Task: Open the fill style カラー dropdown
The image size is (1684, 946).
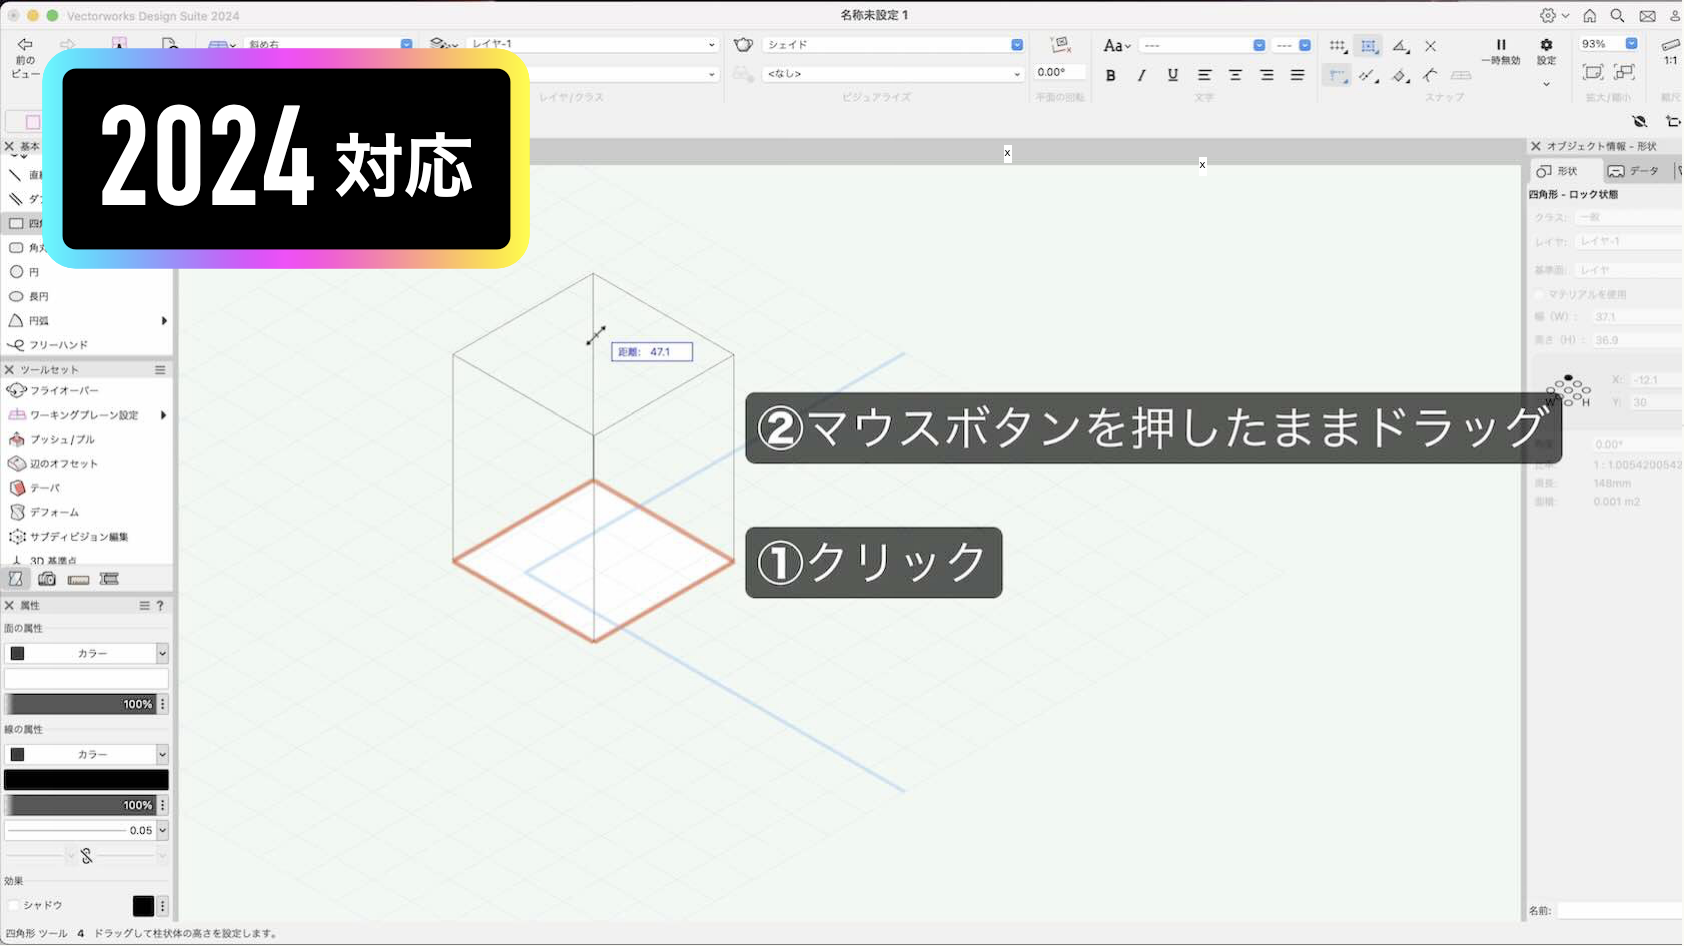Action: coord(86,653)
